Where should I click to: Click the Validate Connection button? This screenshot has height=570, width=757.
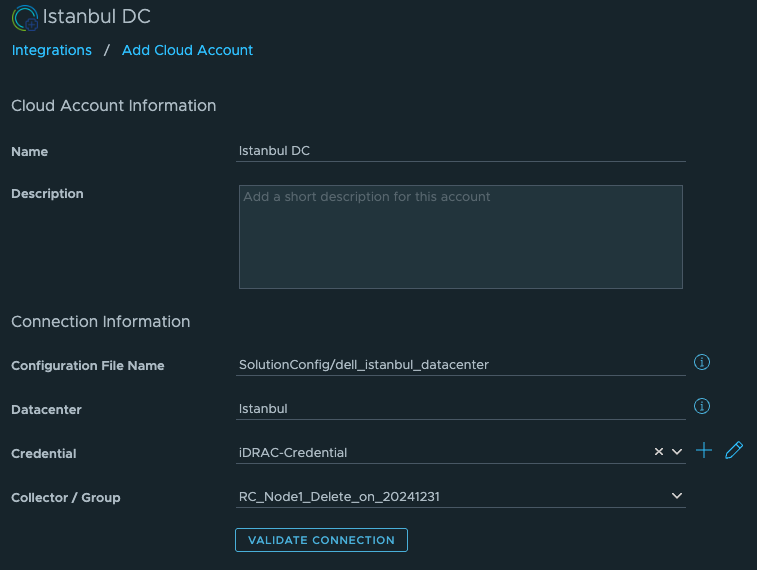[322, 540]
